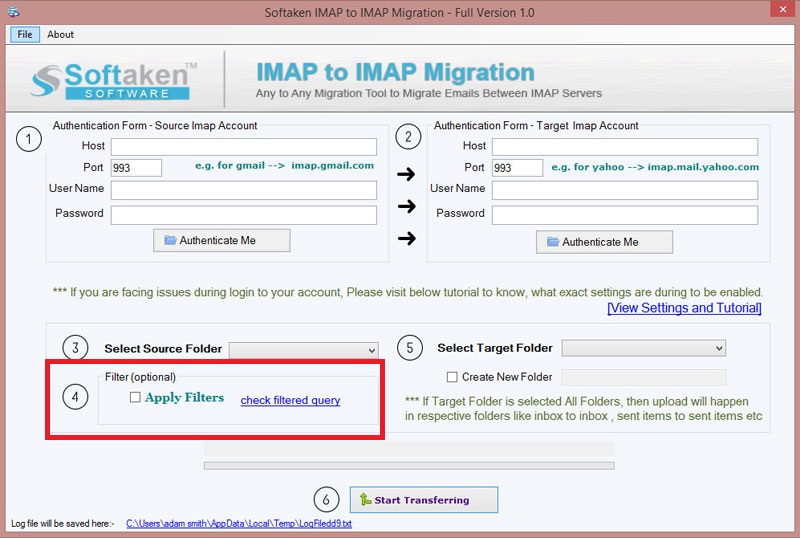Image resolution: width=800 pixels, height=538 pixels.
Task: Click the source Authenticate Me button
Action: click(x=221, y=240)
